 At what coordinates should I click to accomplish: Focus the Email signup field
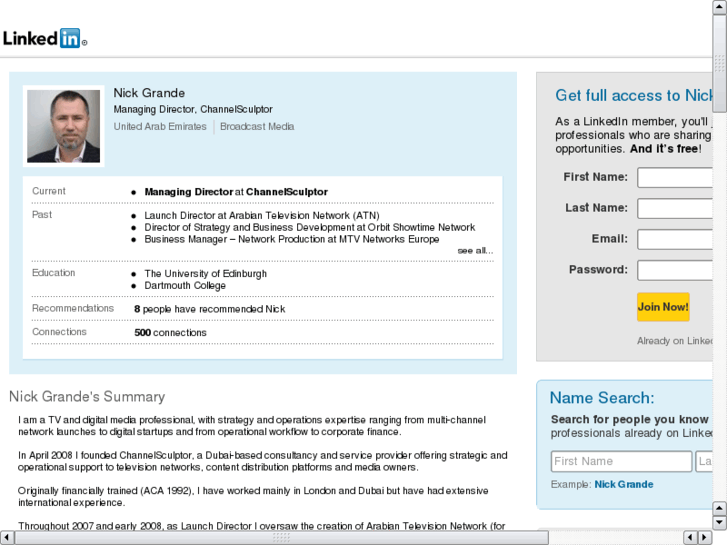[x=675, y=239]
